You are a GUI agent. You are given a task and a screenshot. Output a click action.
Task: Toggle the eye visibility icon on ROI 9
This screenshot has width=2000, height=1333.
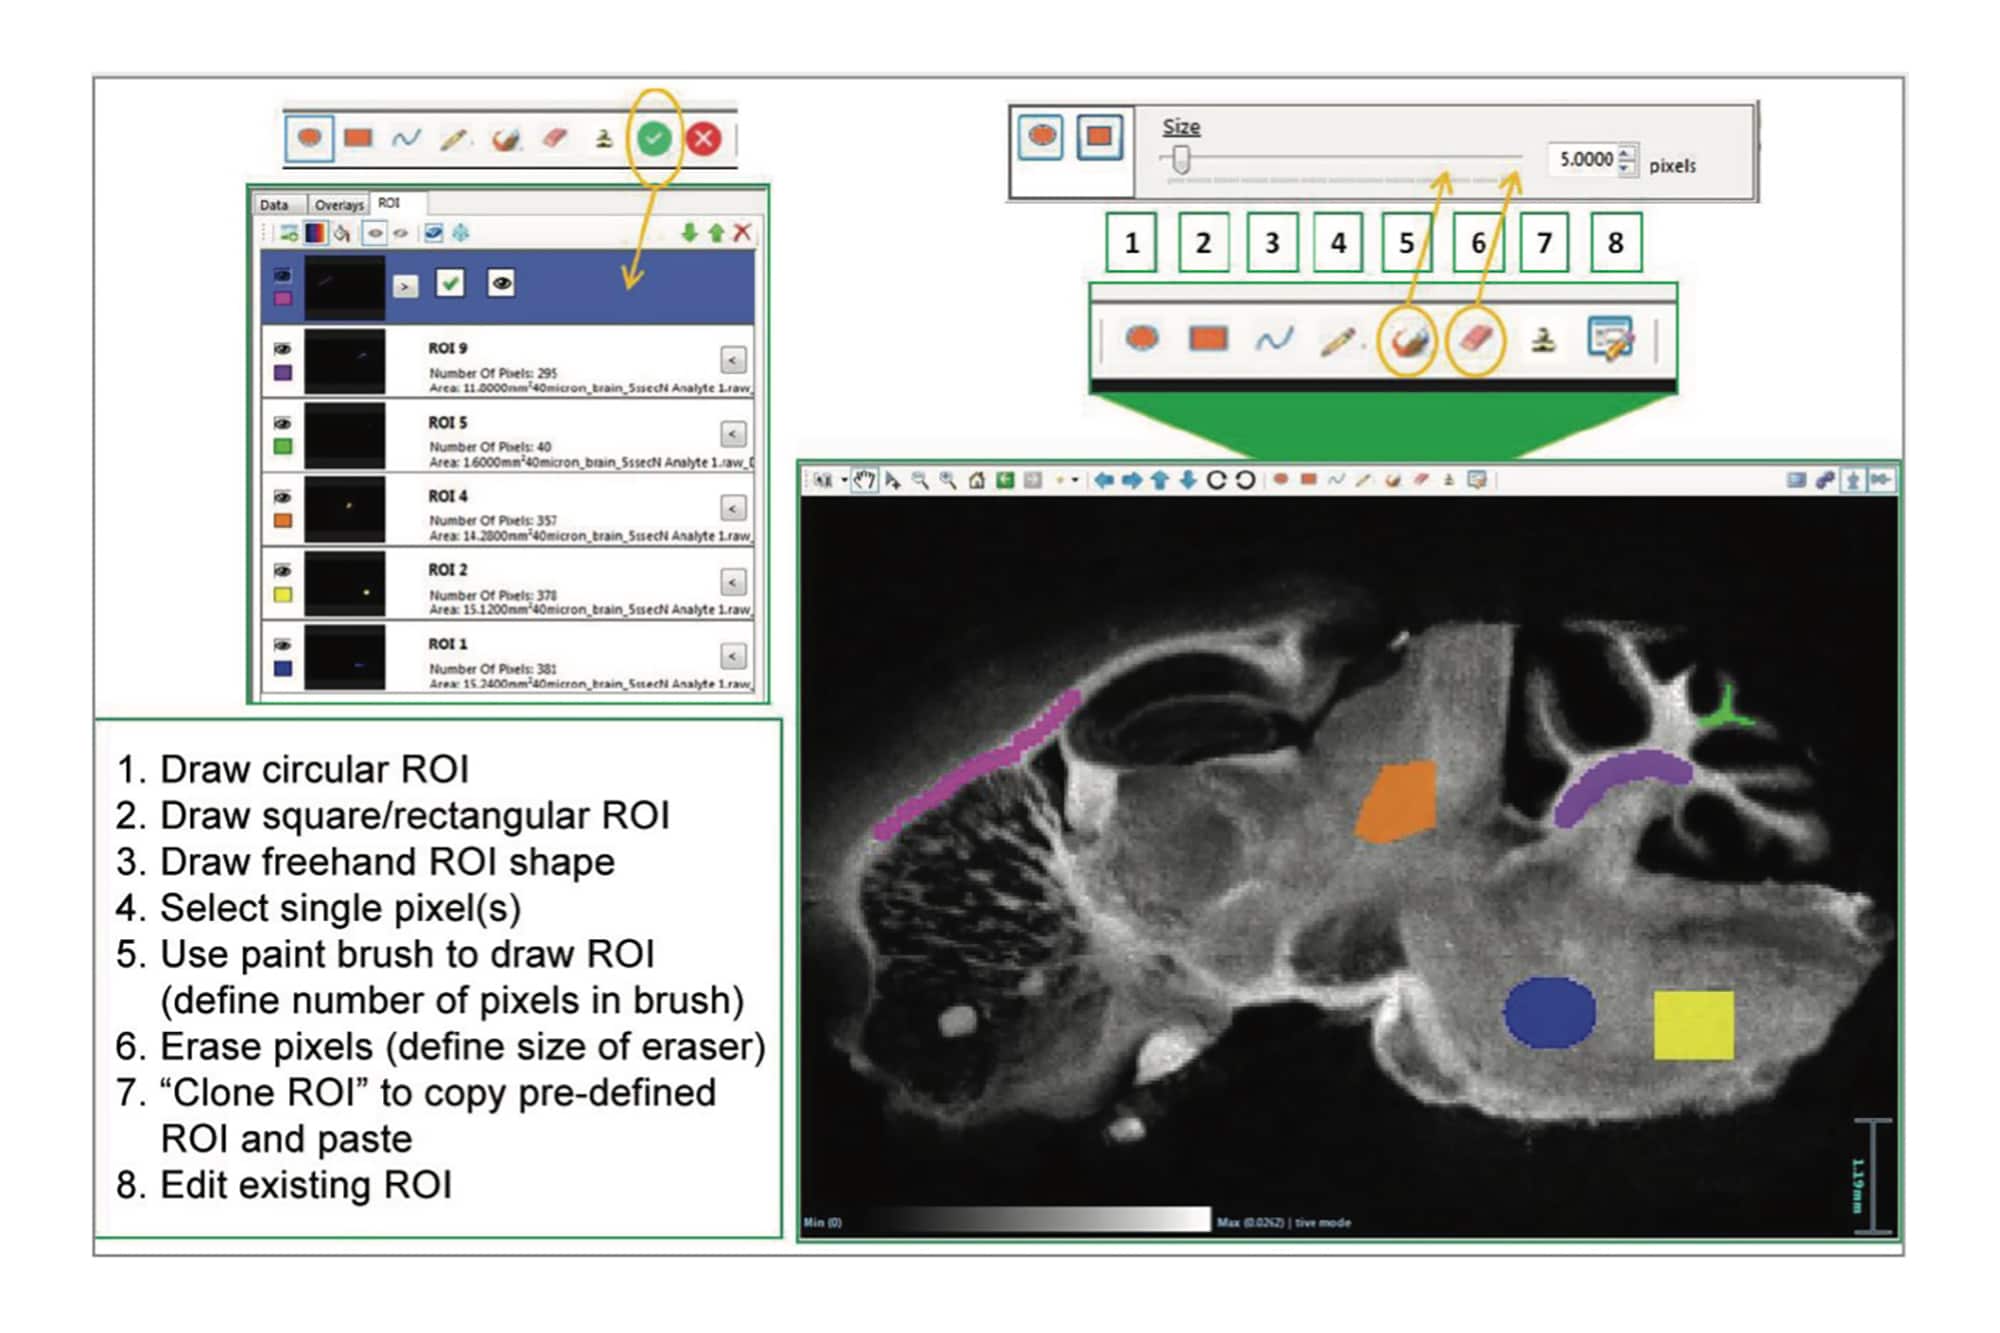[x=281, y=349]
